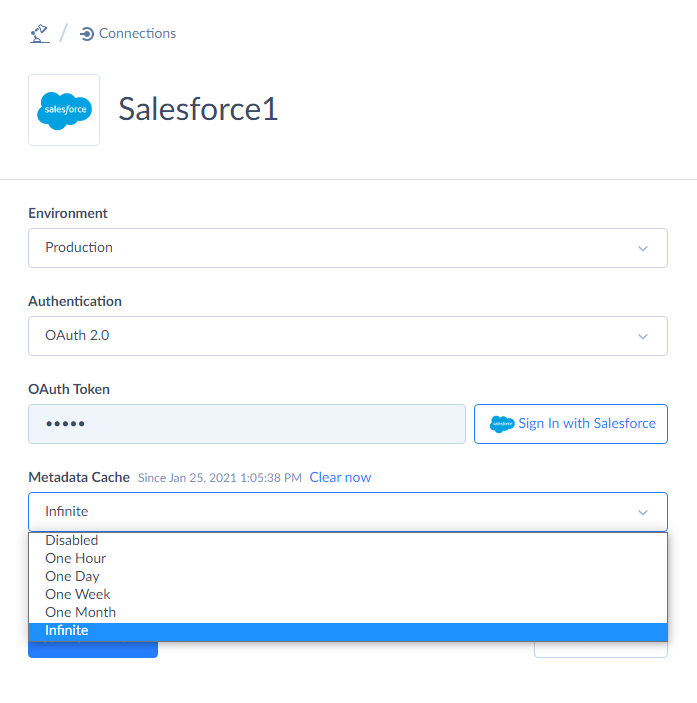Choose One Day cache option
Viewport: 697px width, 703px height.
348,577
